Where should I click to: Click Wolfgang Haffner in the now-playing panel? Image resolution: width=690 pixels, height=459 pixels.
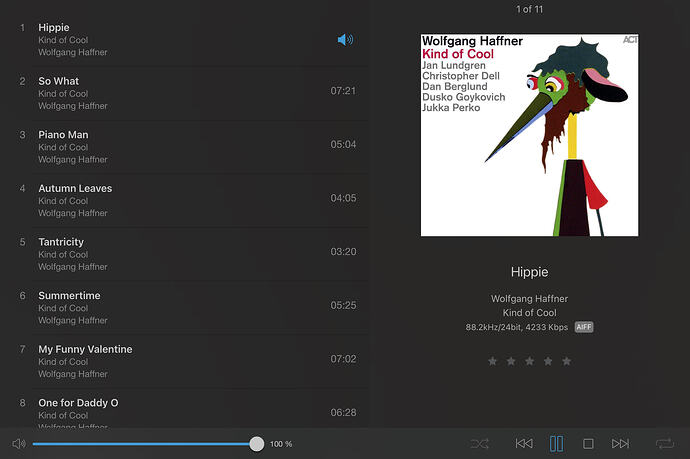coord(529,299)
